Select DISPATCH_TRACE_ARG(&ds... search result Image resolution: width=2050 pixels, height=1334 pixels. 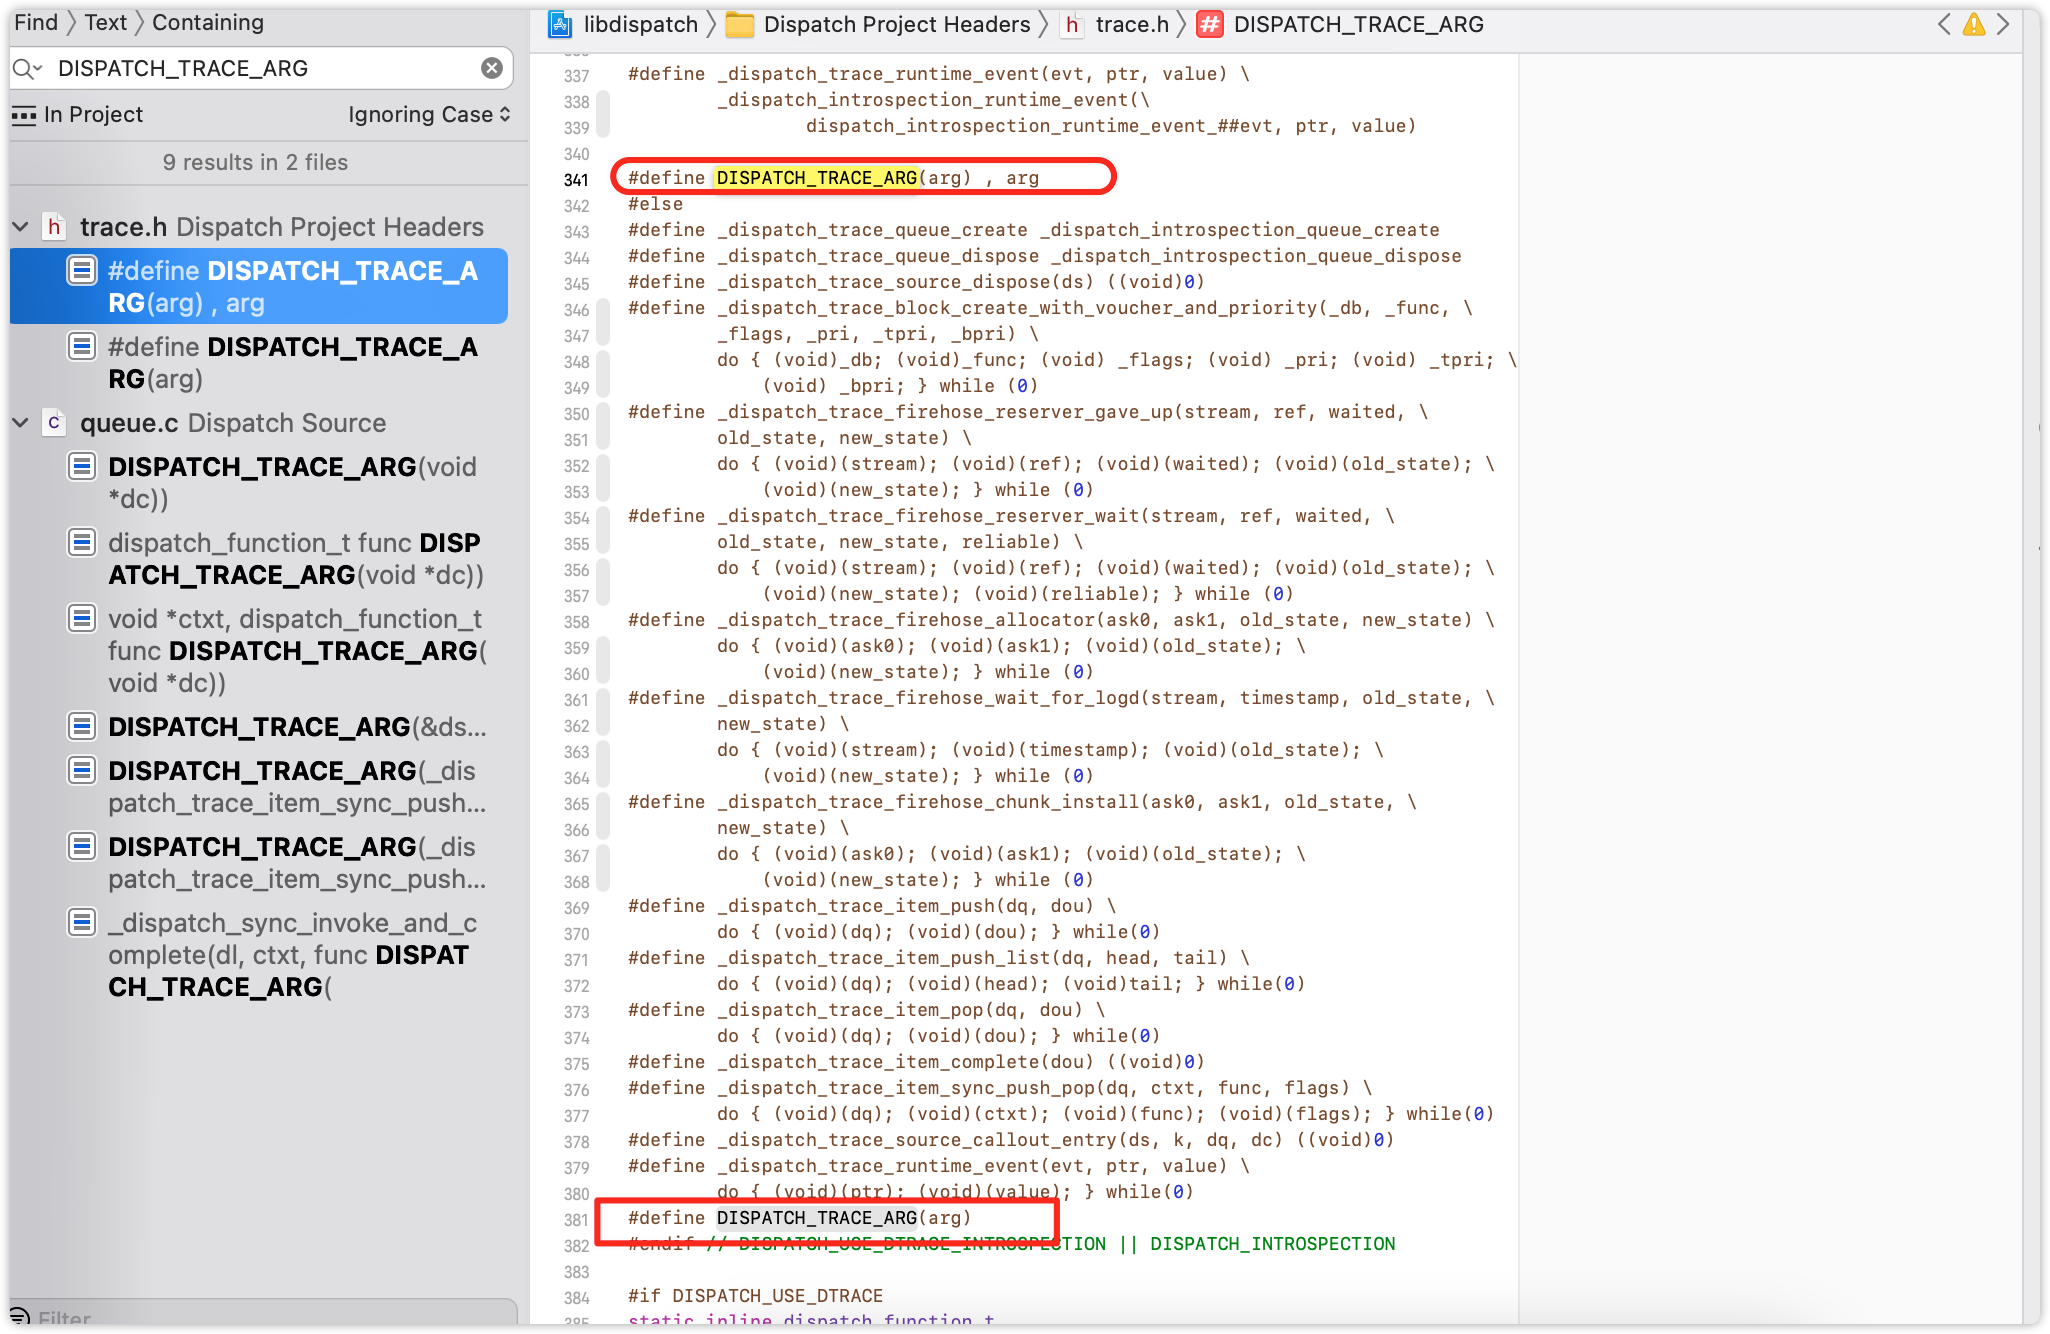click(295, 727)
